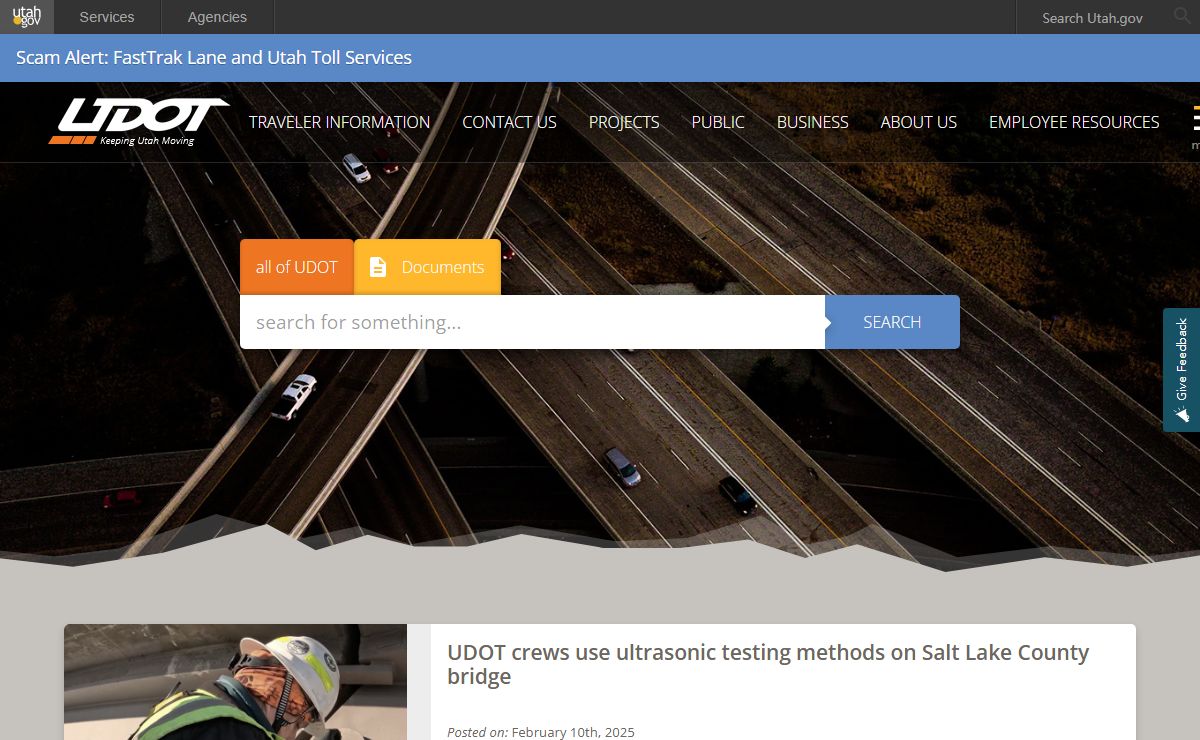1200x740 pixels.
Task: Click the document icon on Documents tab
Action: [x=378, y=267]
